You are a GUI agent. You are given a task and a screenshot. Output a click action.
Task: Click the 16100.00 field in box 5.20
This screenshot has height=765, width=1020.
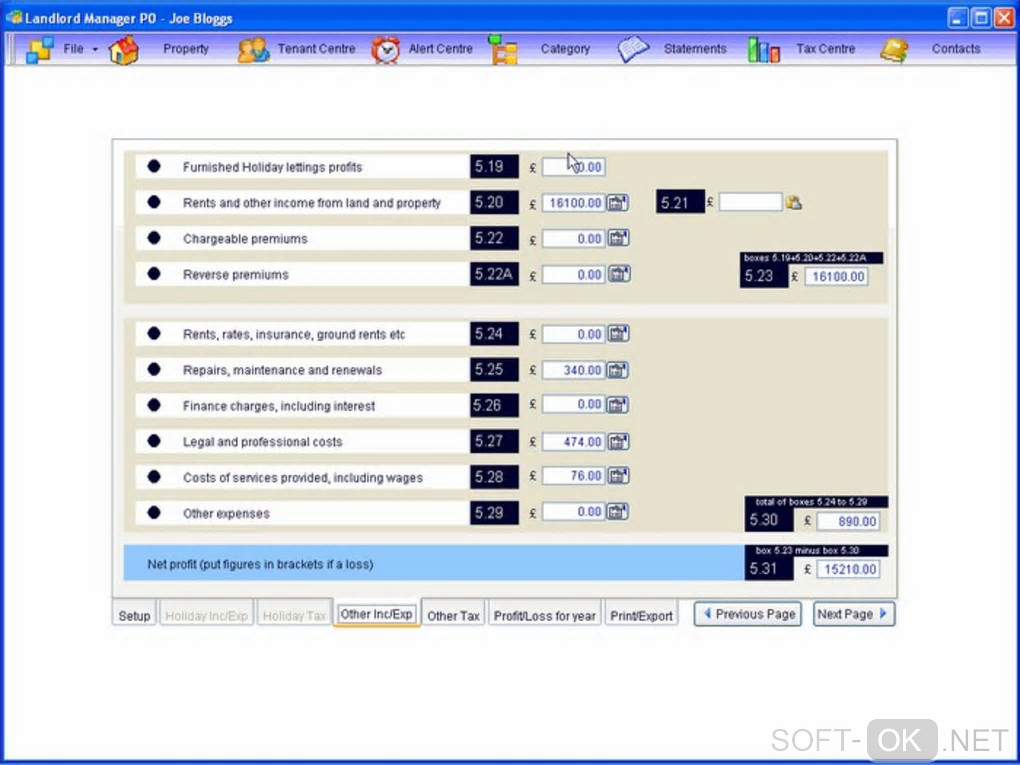[574, 203]
